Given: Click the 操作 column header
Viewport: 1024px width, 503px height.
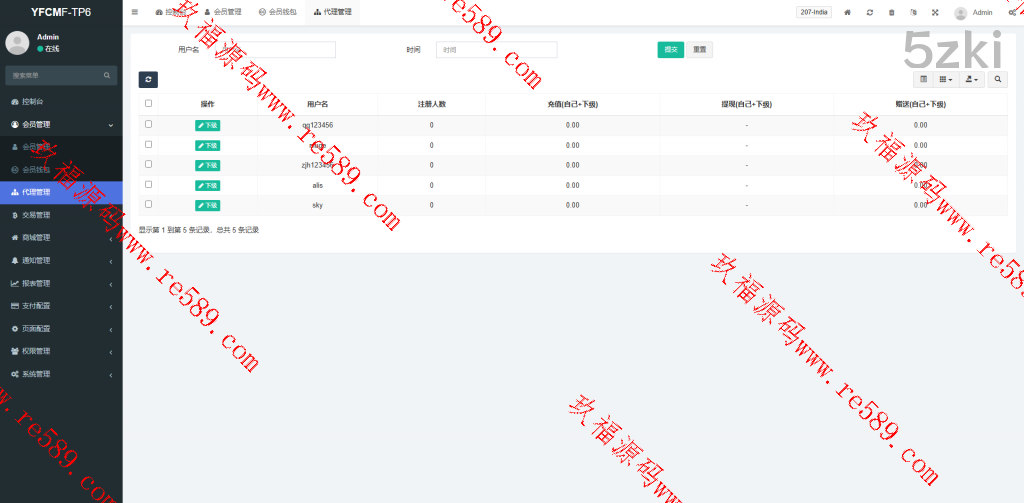Looking at the screenshot, I should (x=208, y=105).
